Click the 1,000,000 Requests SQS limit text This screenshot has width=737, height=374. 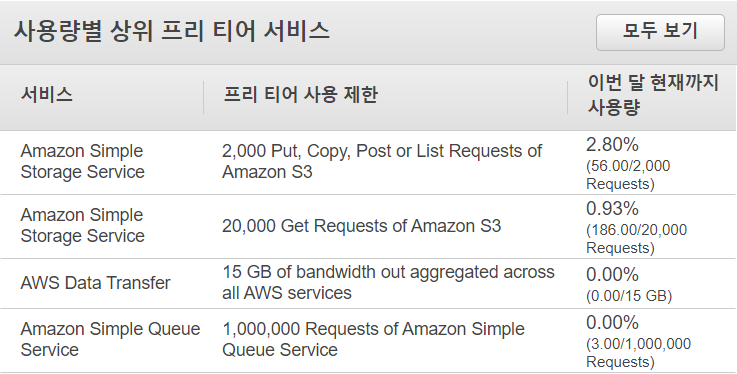(373, 339)
